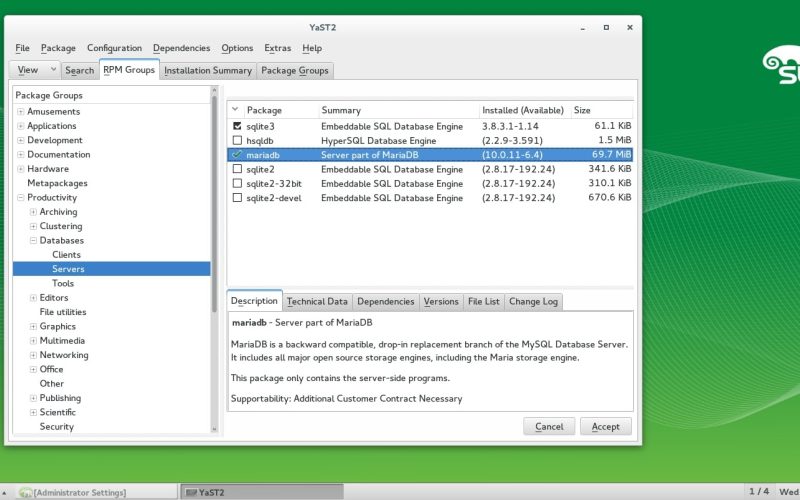This screenshot has height=500, width=800.
Task: Select the Tools tree item
Action: coord(63,283)
